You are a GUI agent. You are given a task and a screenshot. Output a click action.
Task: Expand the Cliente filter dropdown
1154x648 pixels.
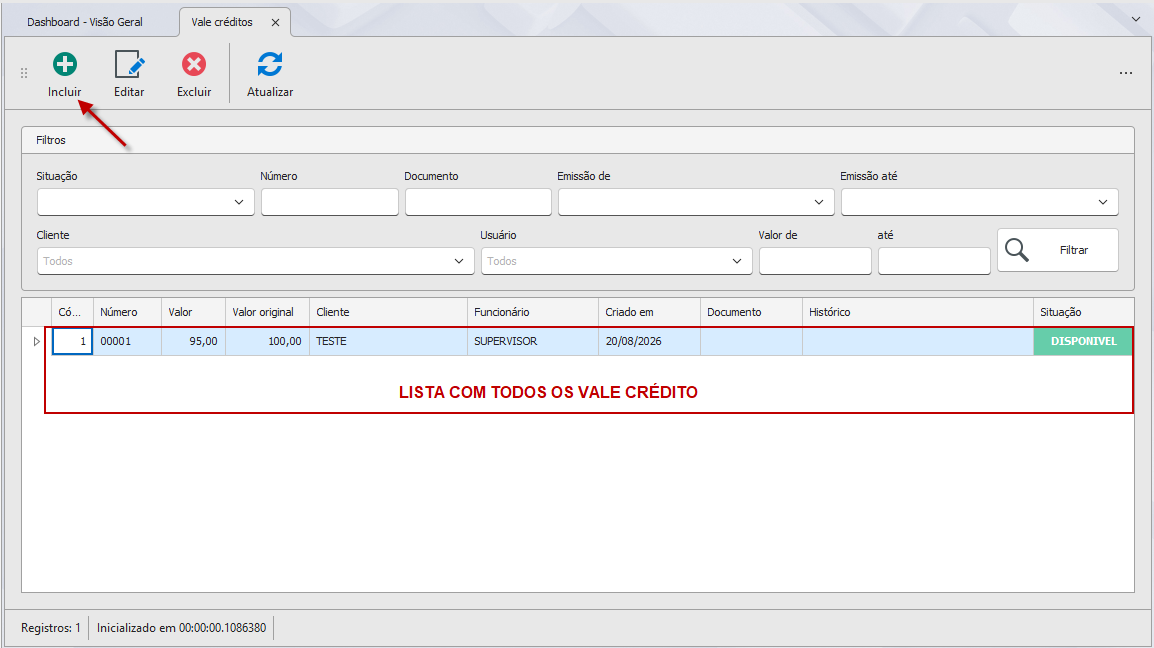459,261
